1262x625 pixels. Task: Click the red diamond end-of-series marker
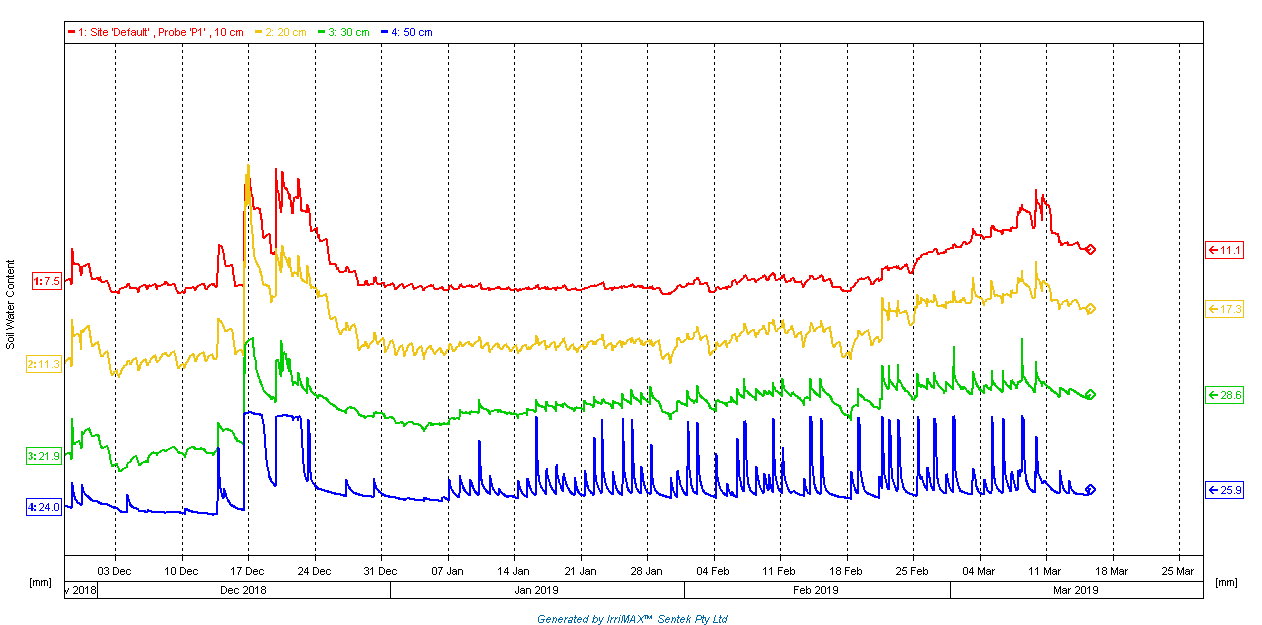pos(1091,249)
